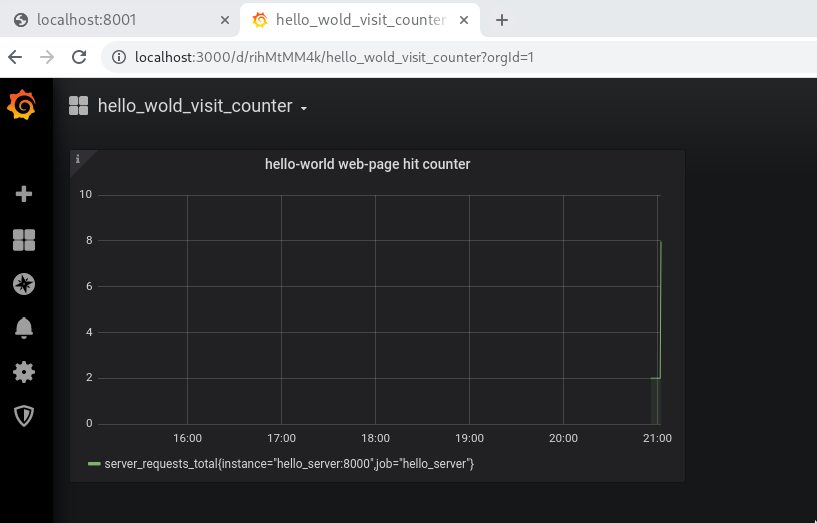Click the panel info corner icon
Image resolution: width=817 pixels, height=523 pixels.
(78, 158)
